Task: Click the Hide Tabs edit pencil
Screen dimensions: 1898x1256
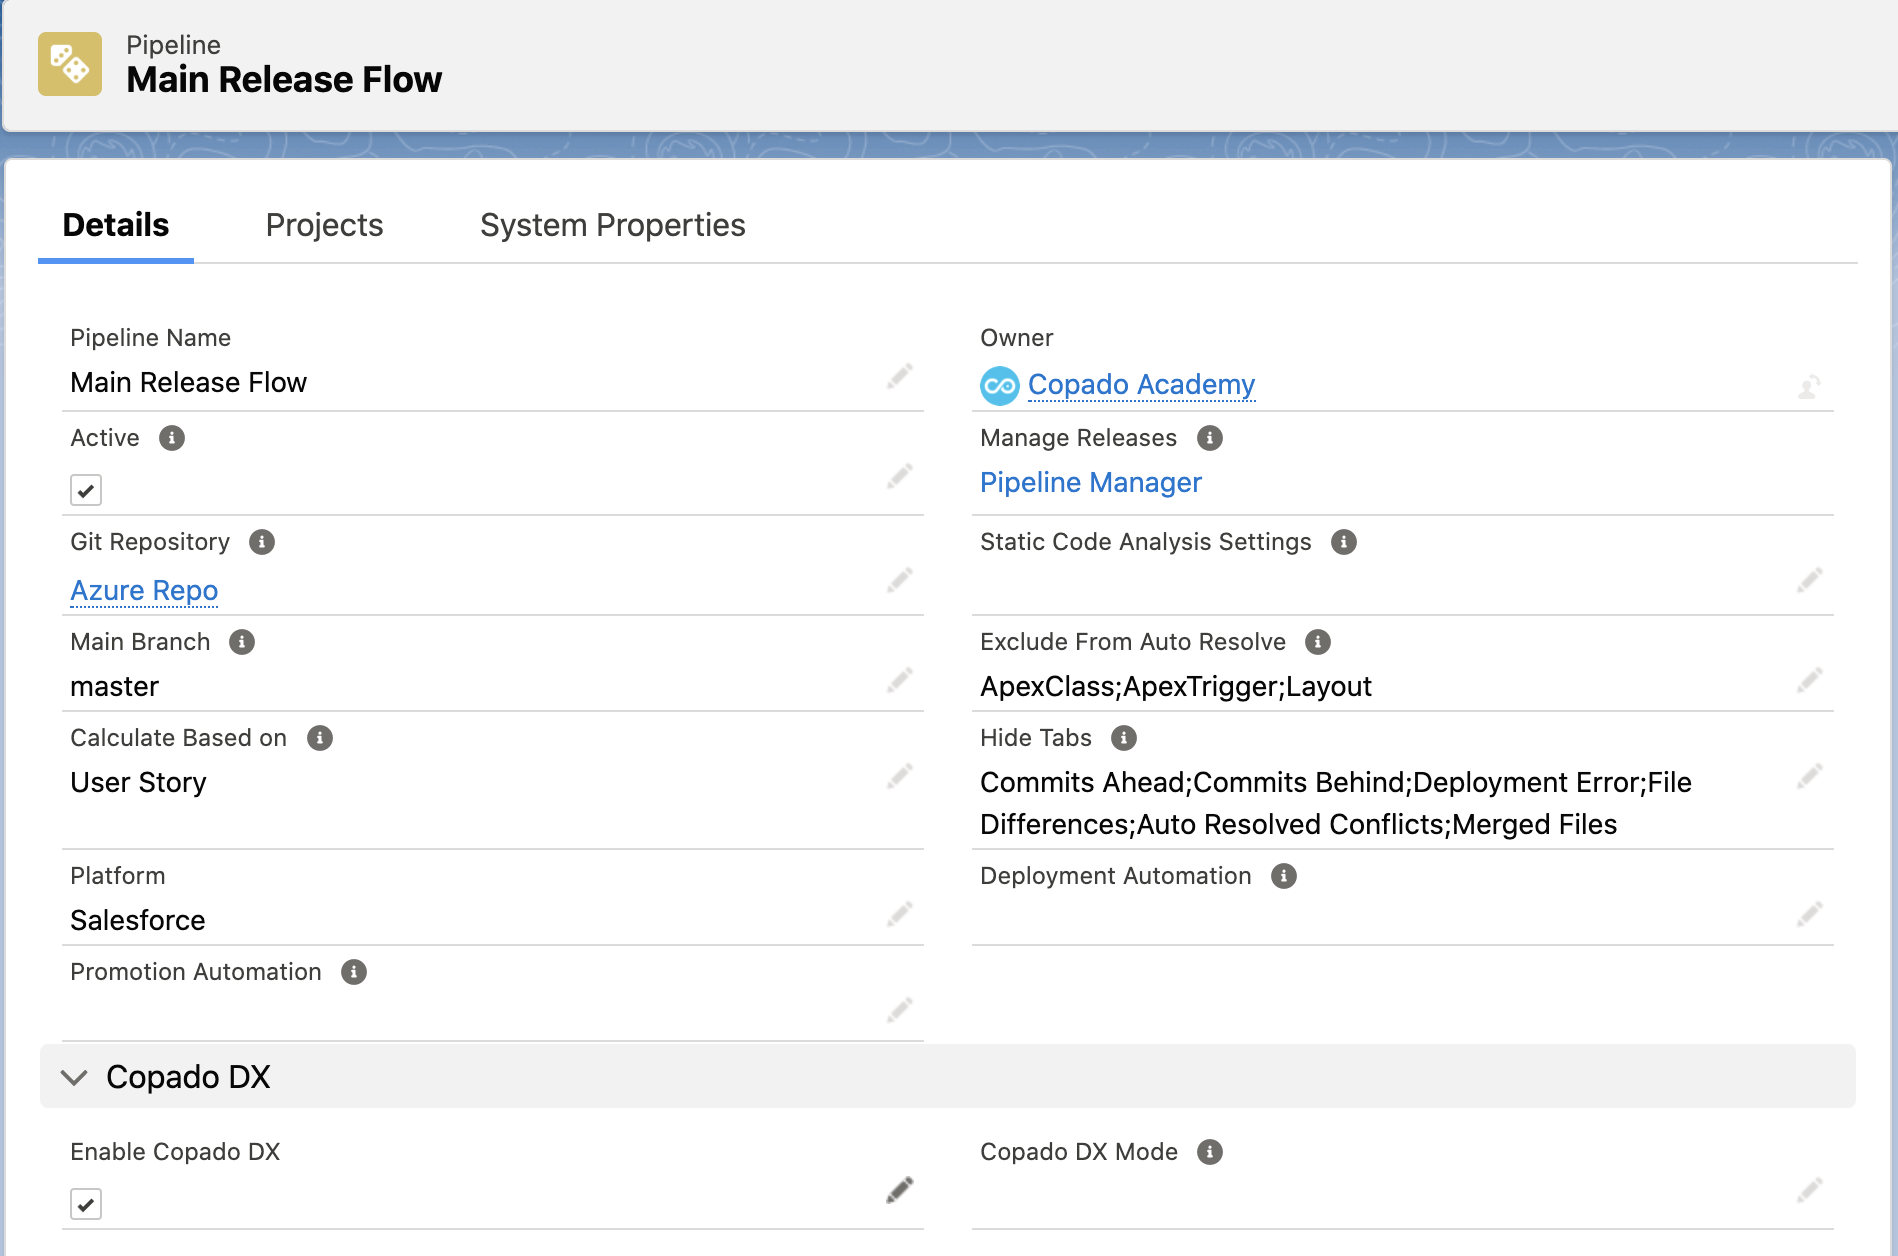Action: 1810,777
